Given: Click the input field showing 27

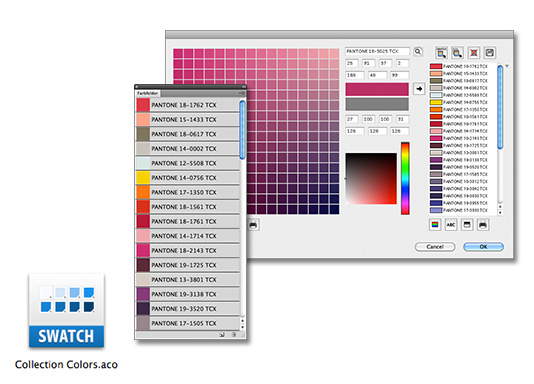Looking at the screenshot, I should click(351, 119).
